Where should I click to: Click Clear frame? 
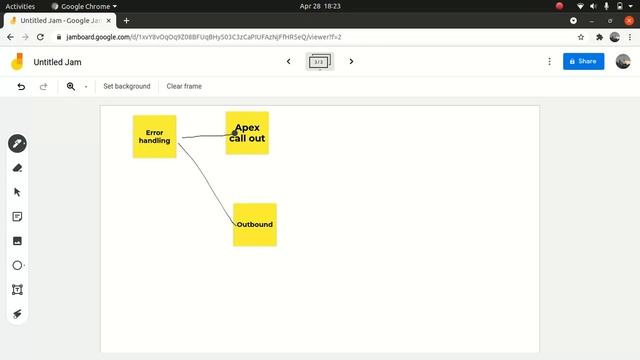[x=184, y=86]
